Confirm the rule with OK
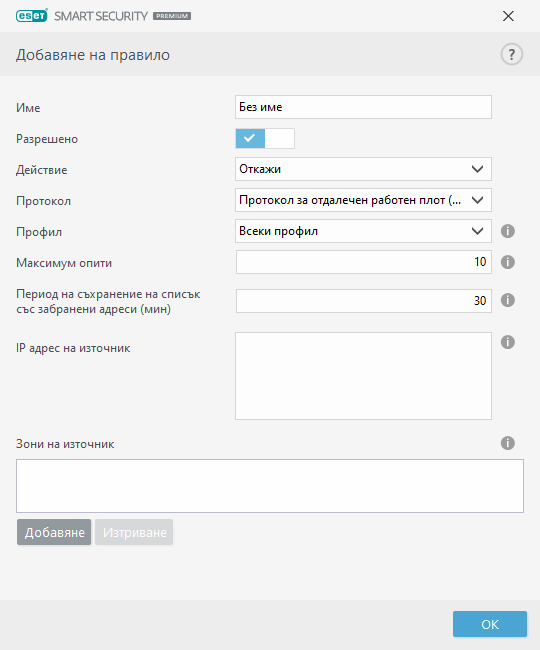 490,624
